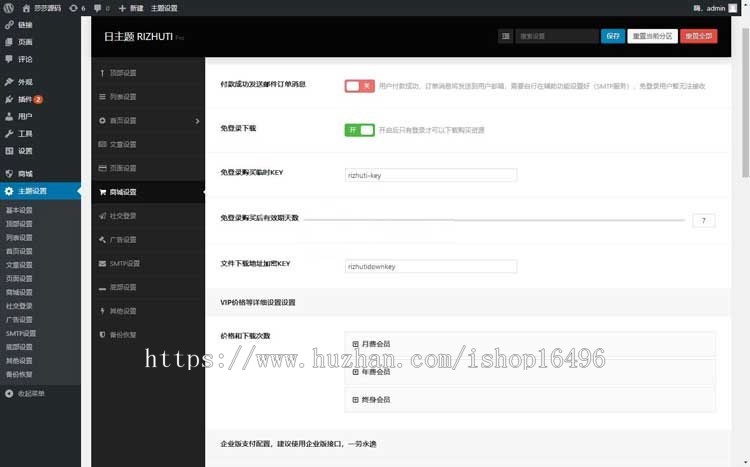Open 顶部设置 in the WordPress submenu
The width and height of the screenshot is (750, 467).
pyautogui.click(x=19, y=224)
